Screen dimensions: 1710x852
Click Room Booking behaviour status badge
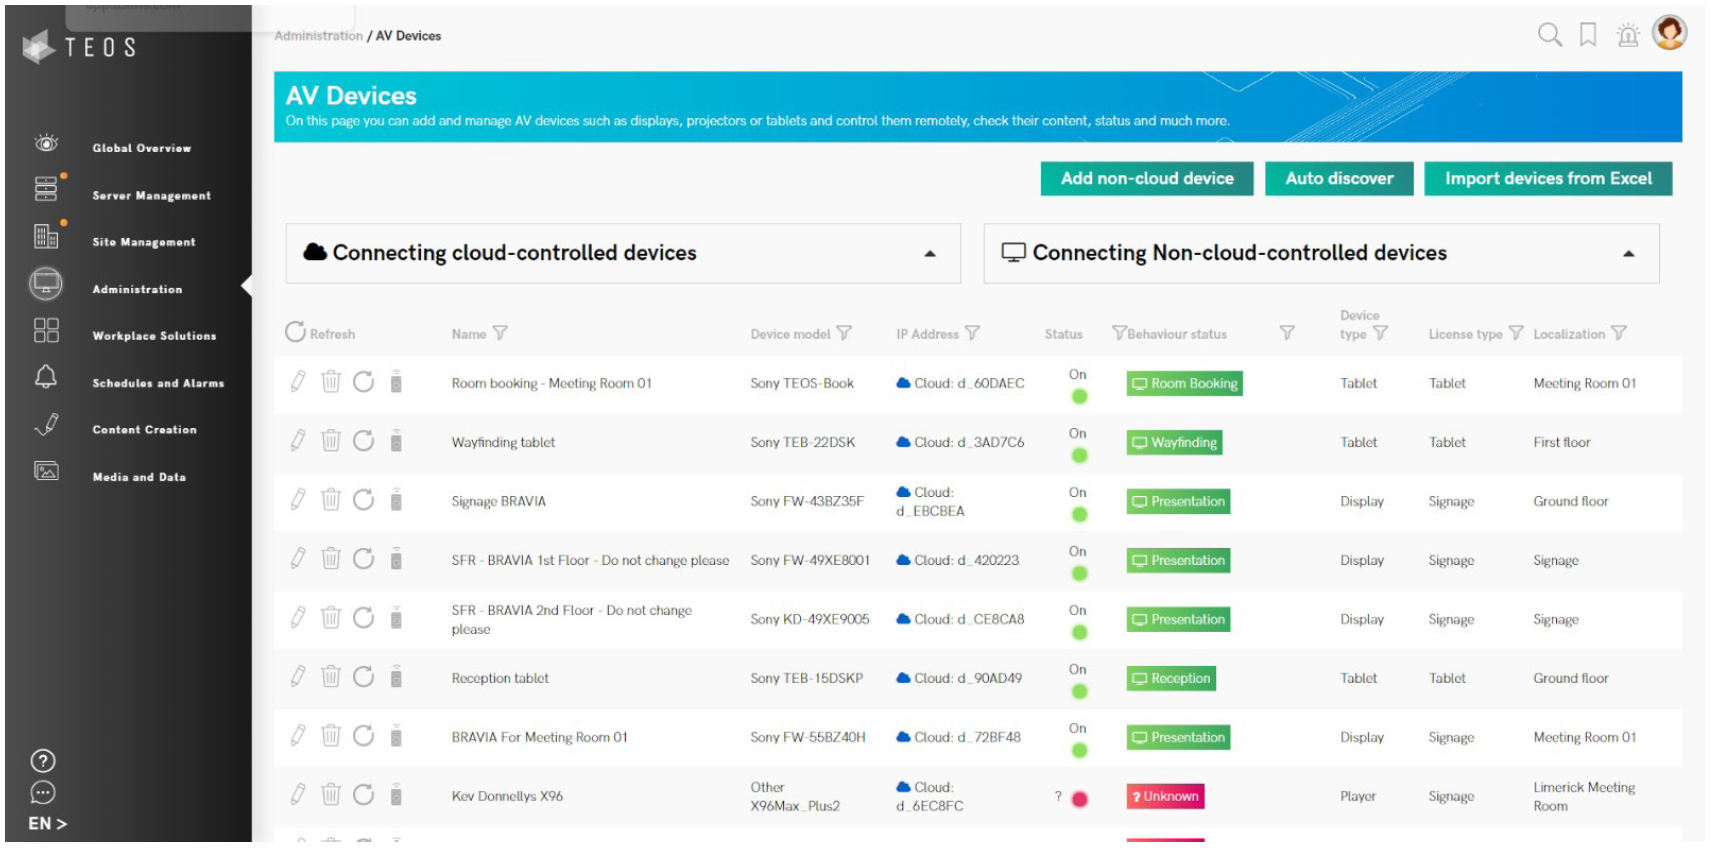(x=1184, y=383)
